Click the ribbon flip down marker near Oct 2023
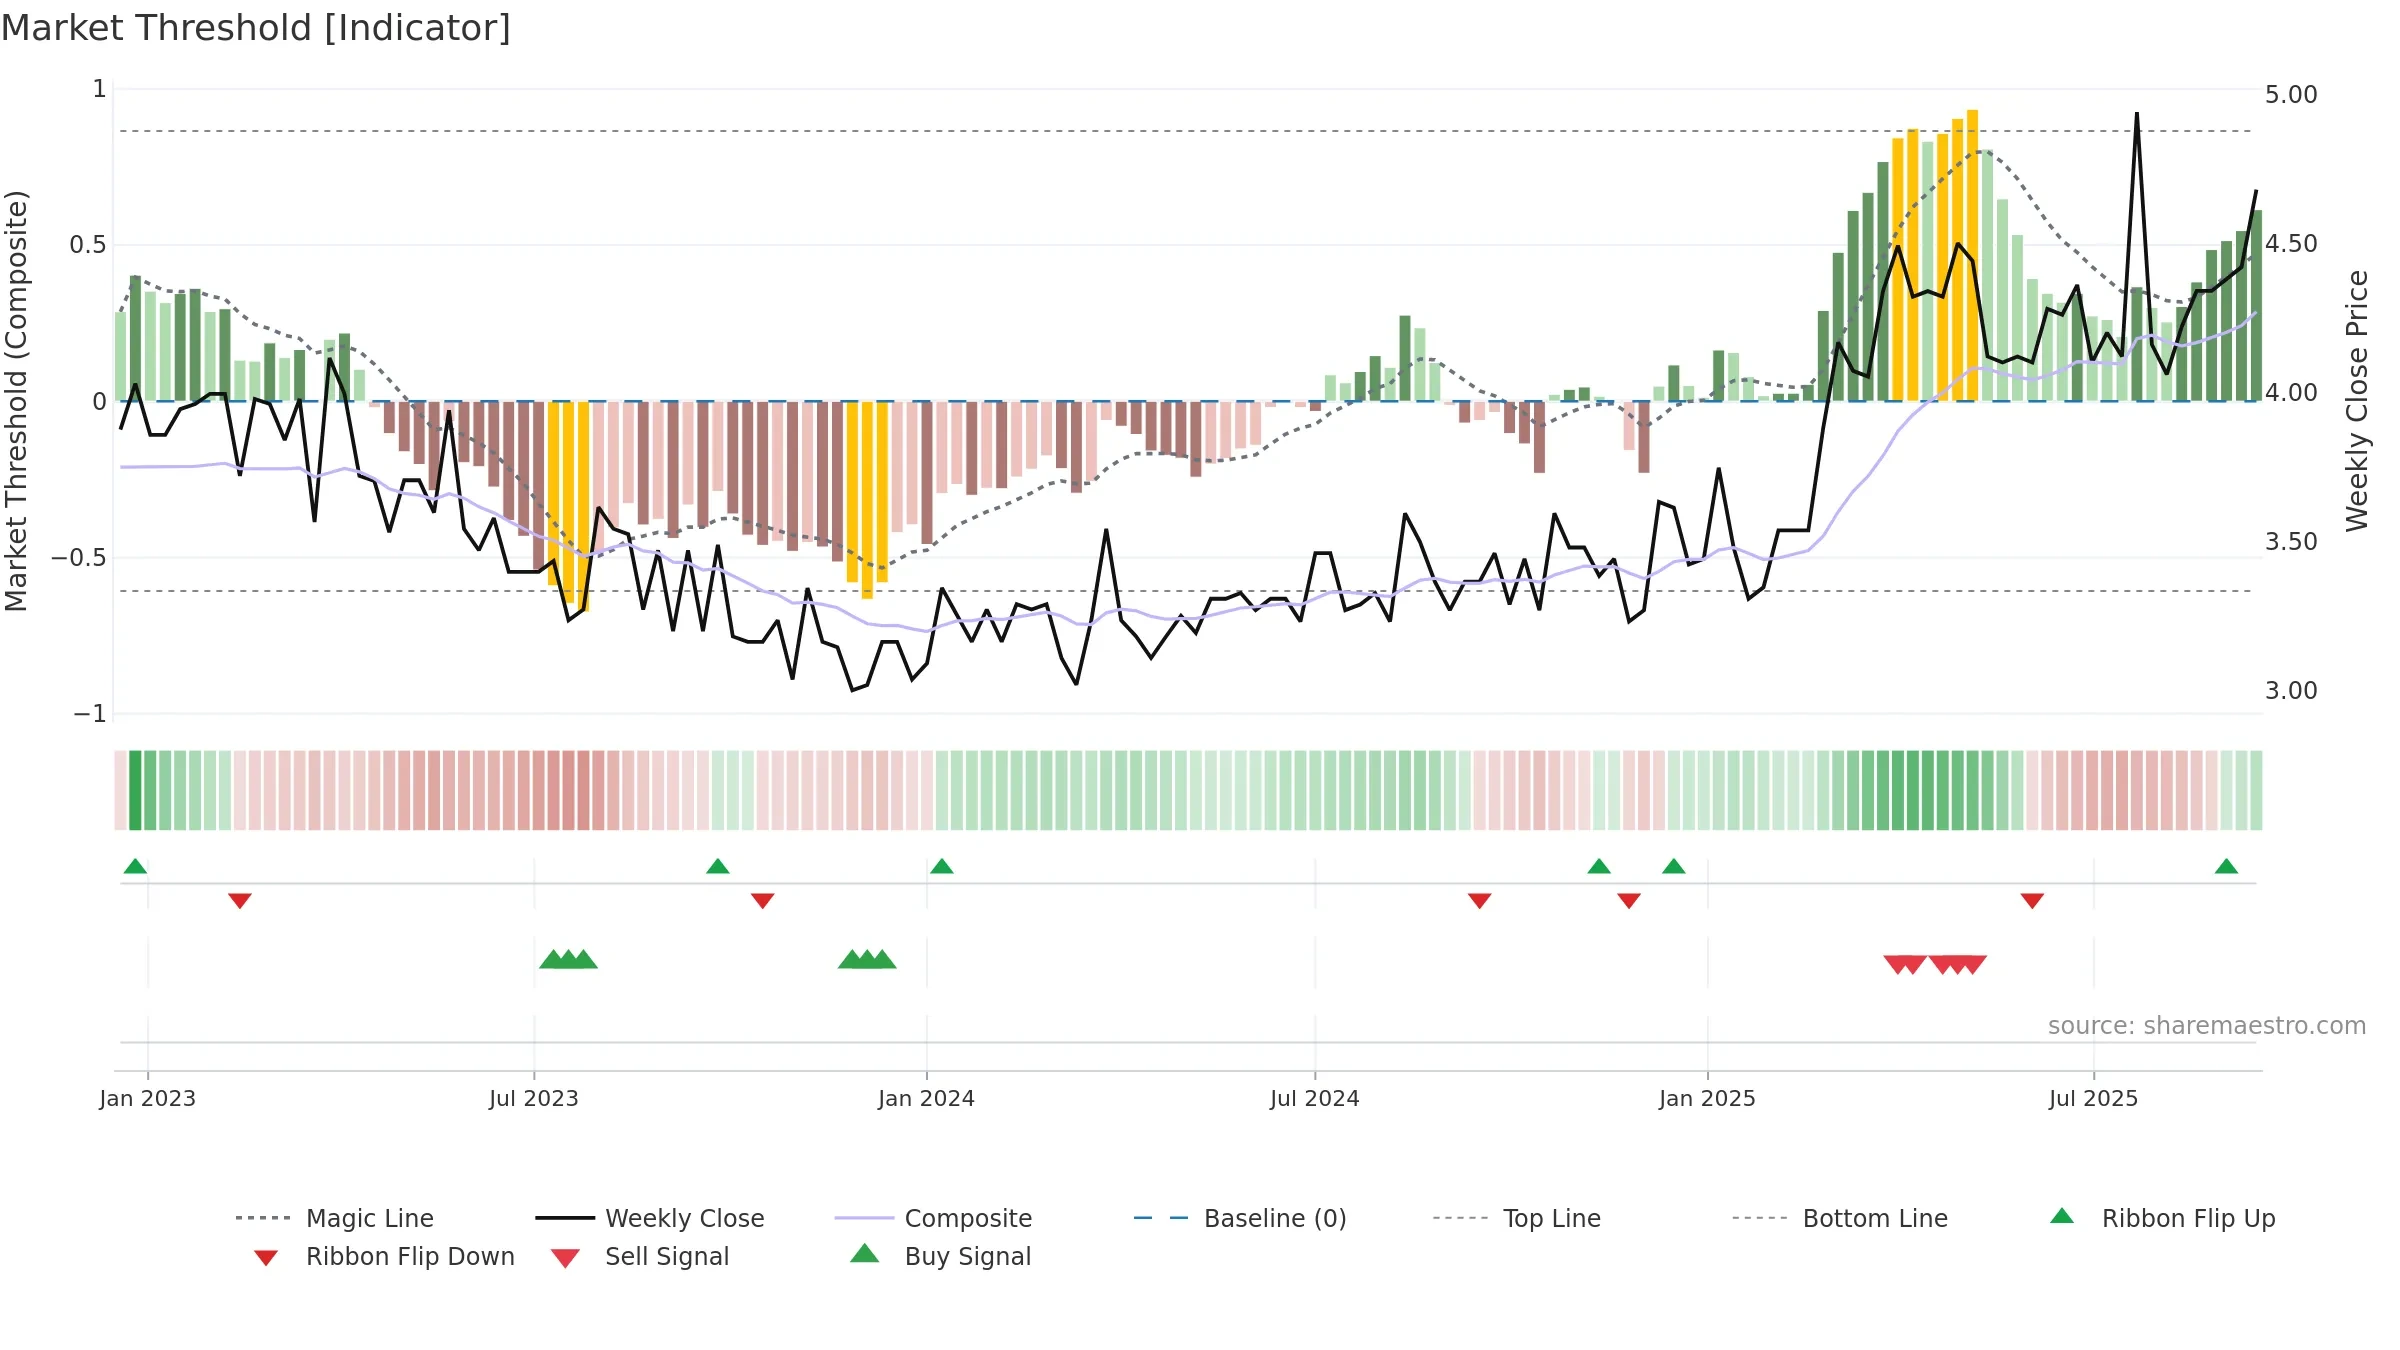Screen dimensions: 2400x1350 click(763, 901)
